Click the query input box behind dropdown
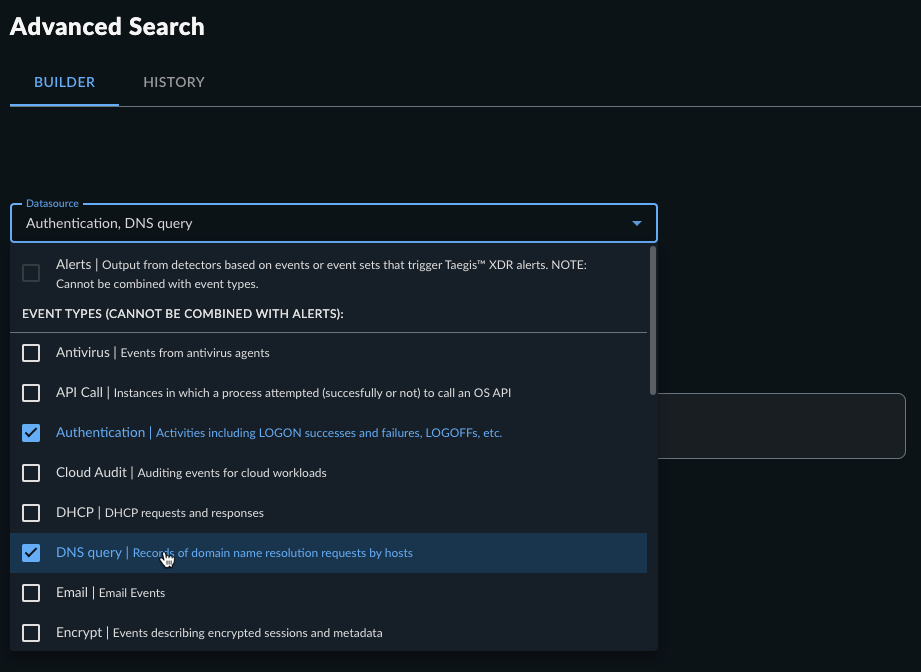The width and height of the screenshot is (921, 672). pos(781,426)
